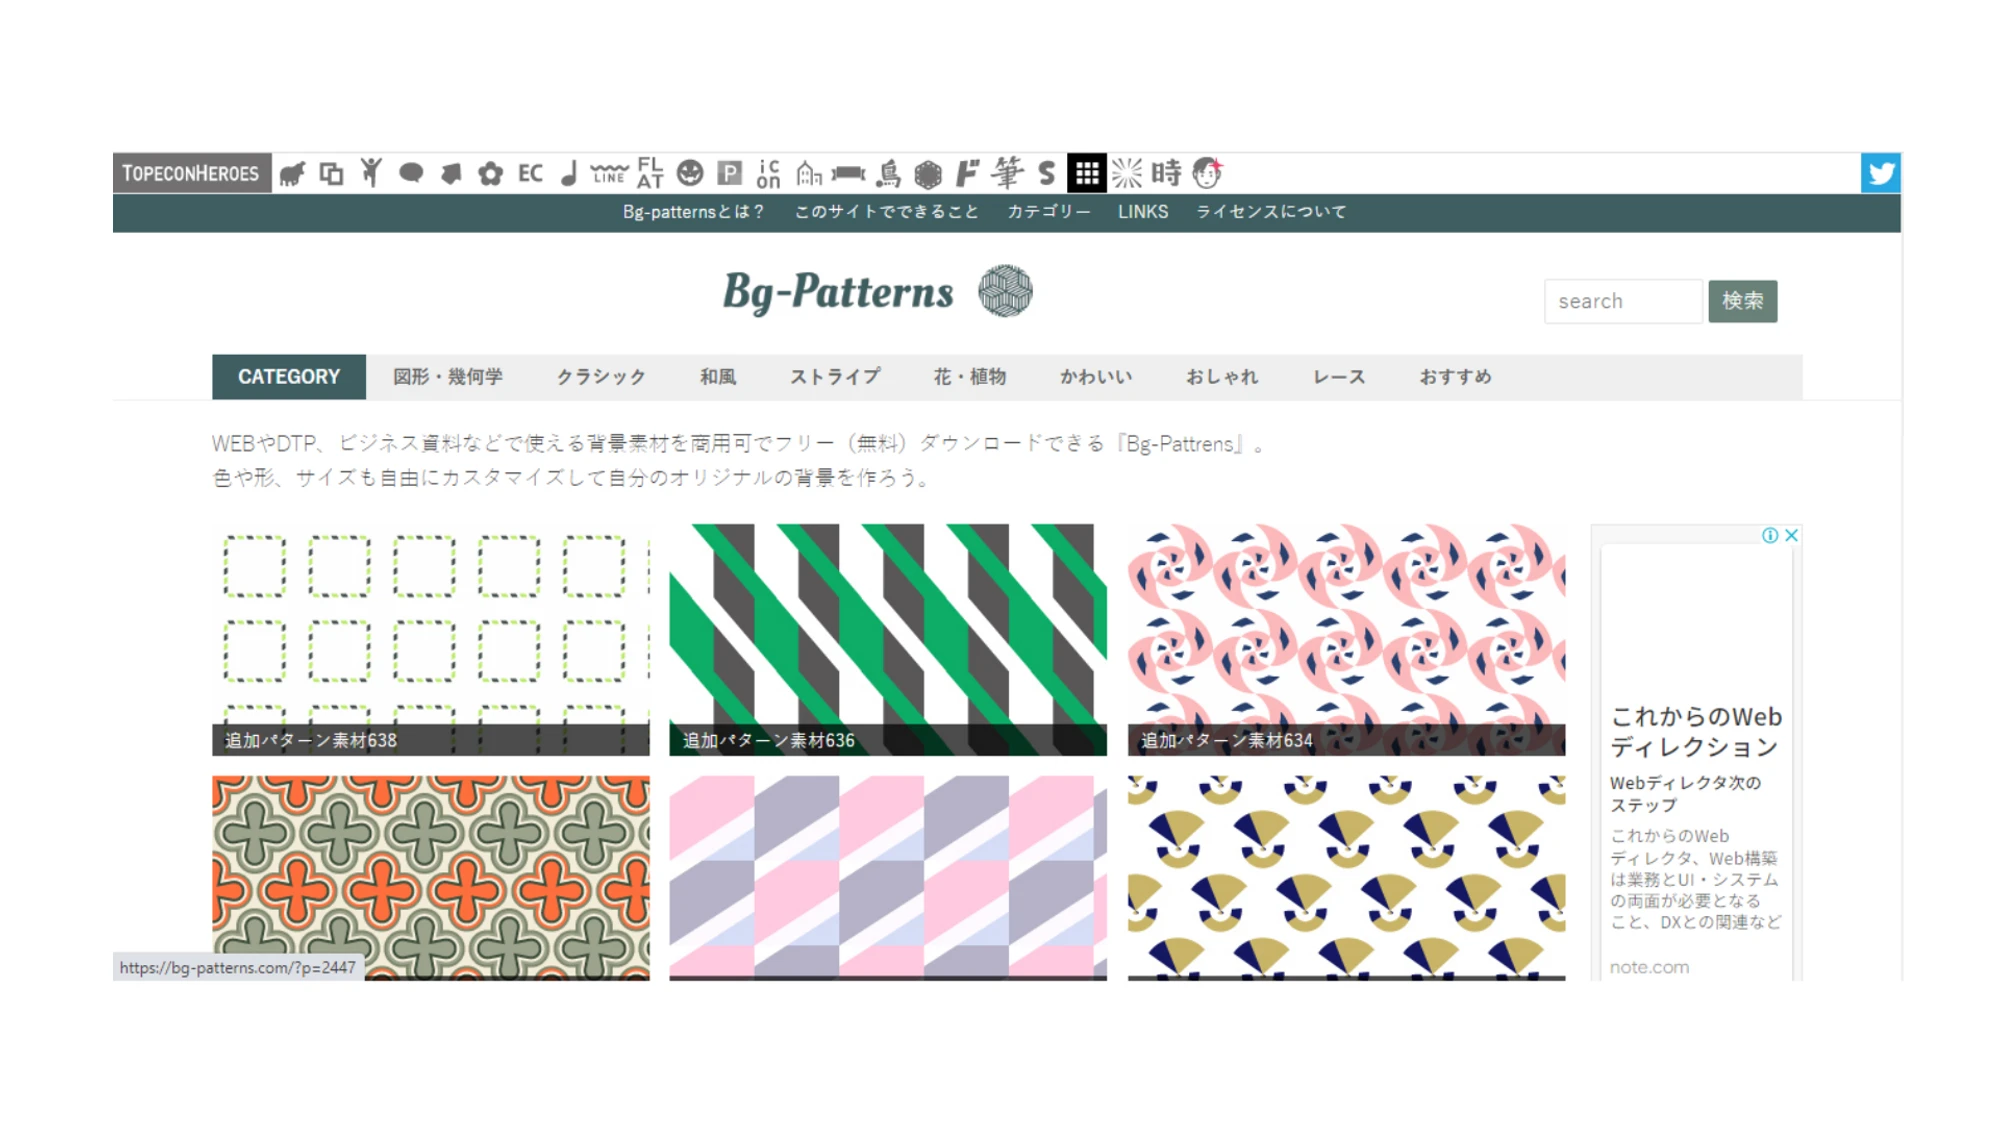
Task: Open the おすすめ category tab
Action: [1456, 377]
